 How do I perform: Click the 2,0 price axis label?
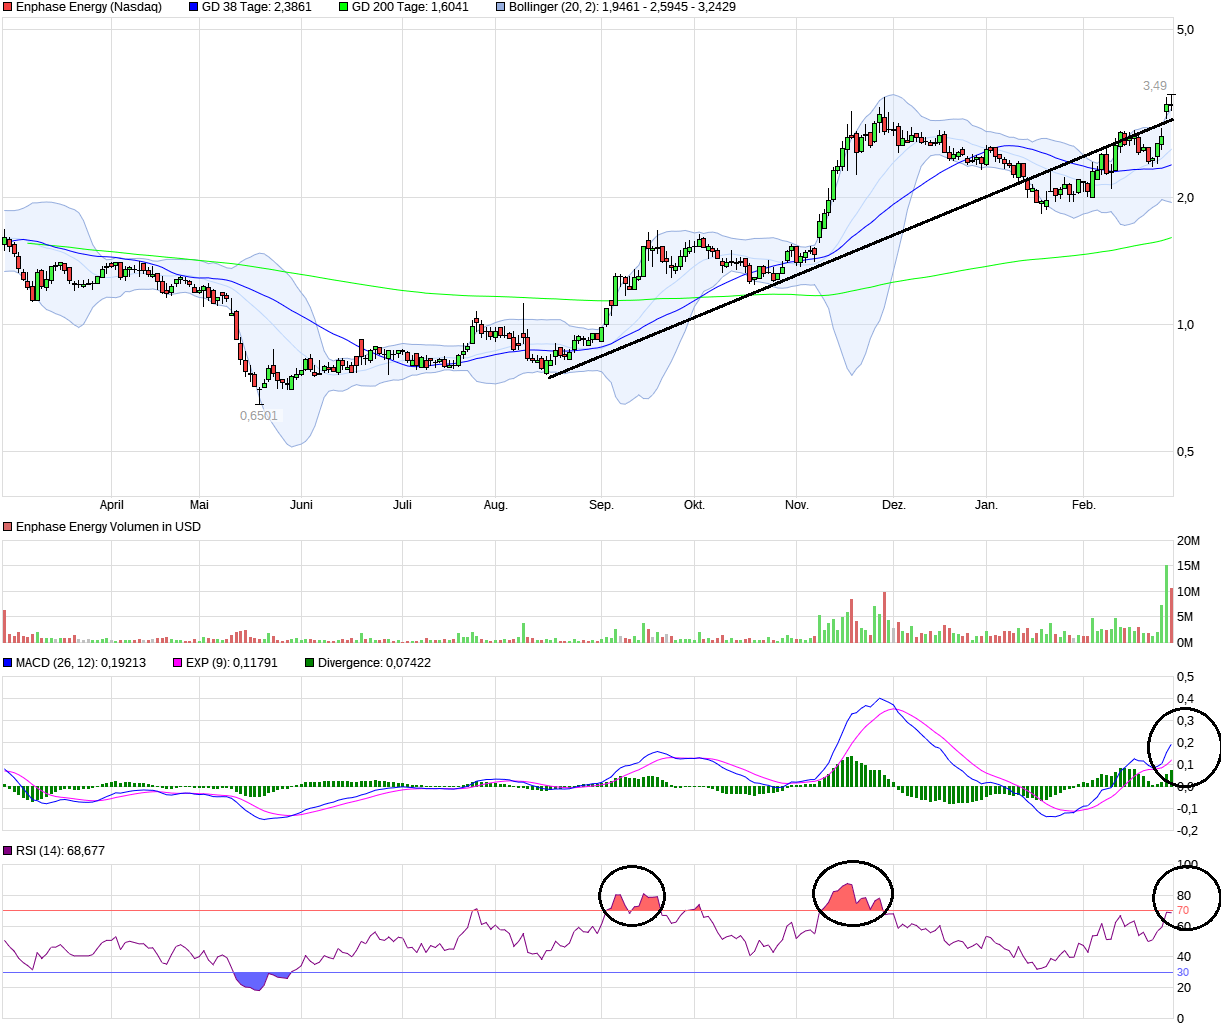point(1185,198)
